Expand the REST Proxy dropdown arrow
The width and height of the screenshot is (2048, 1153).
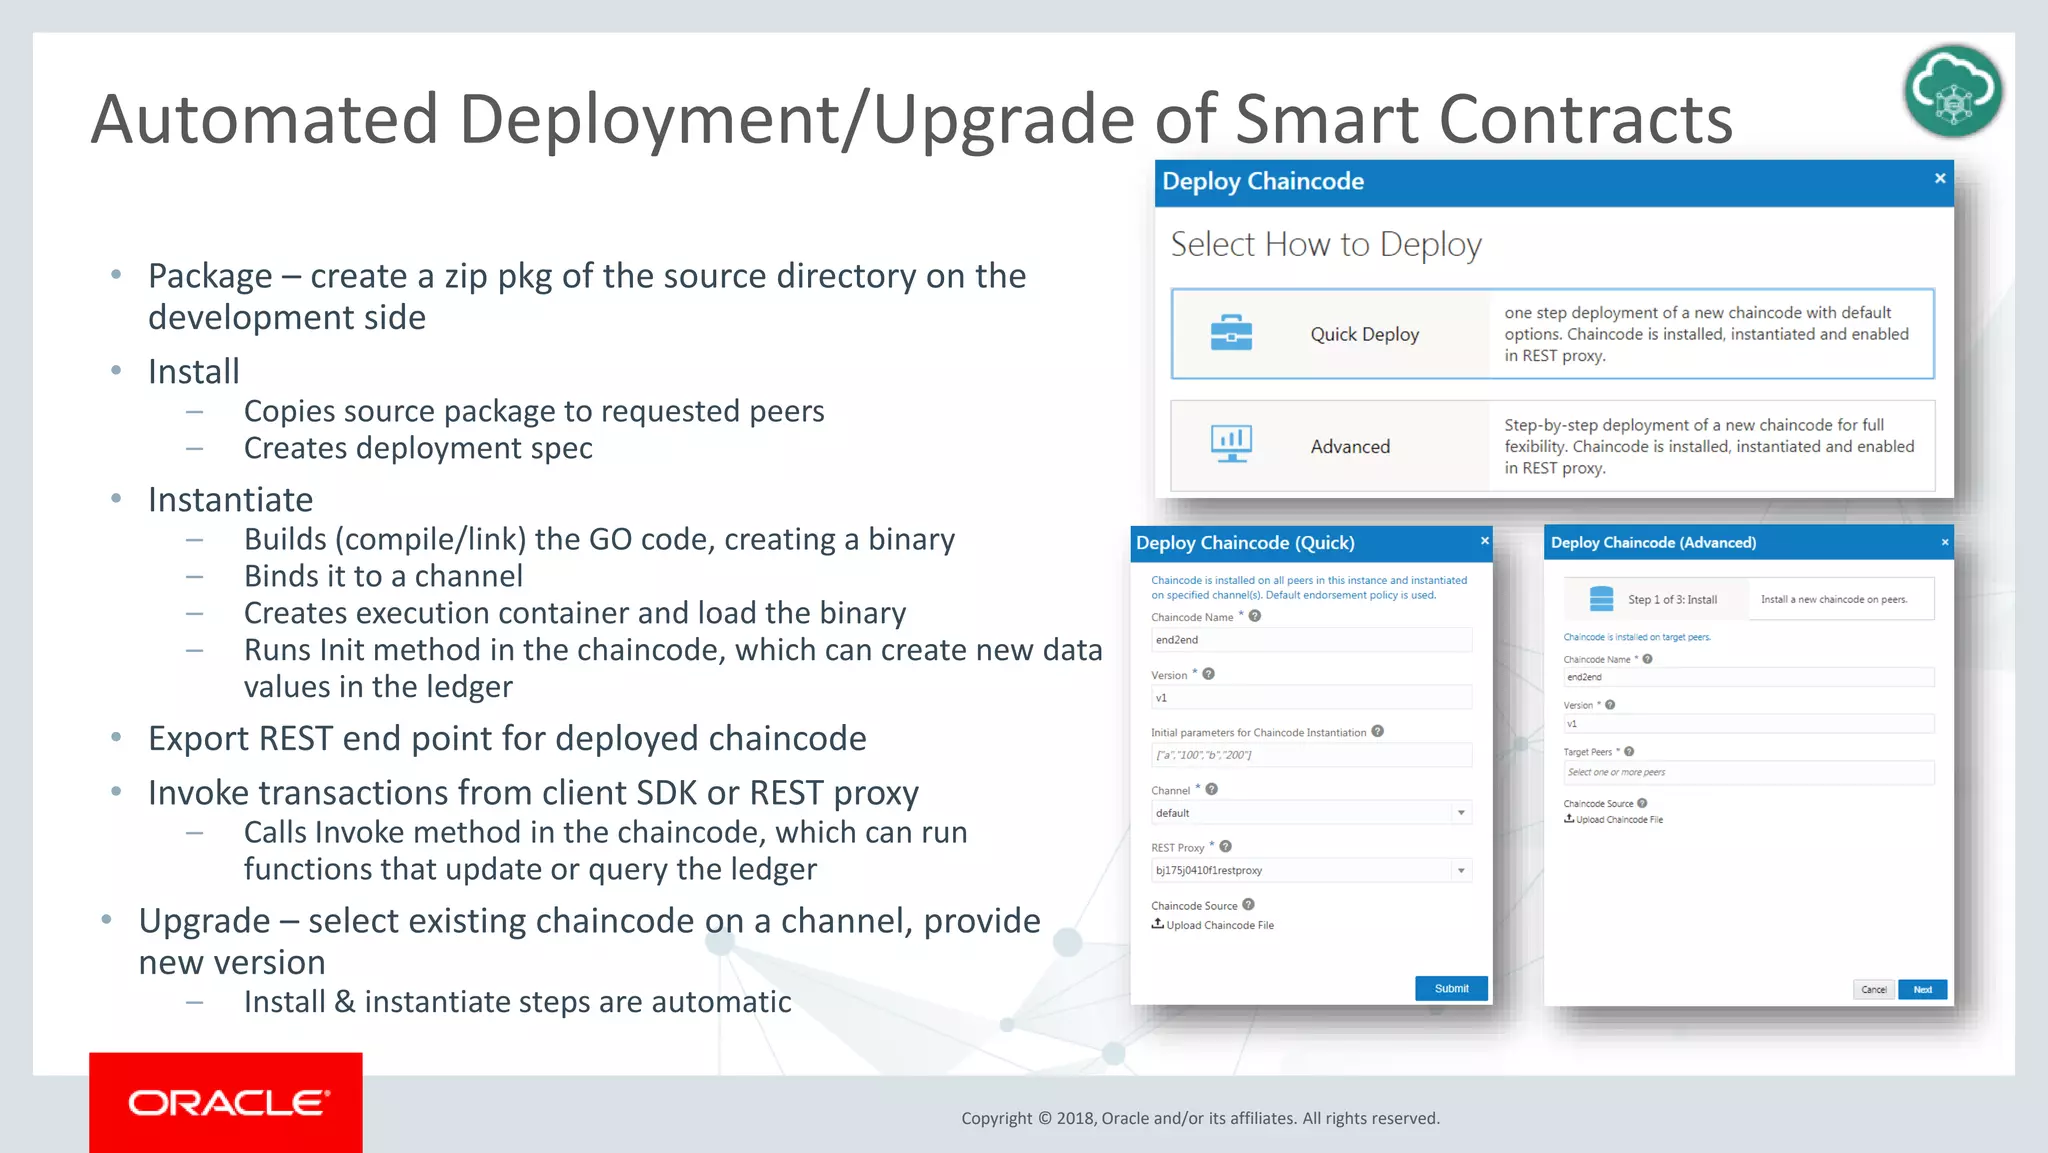(x=1461, y=871)
